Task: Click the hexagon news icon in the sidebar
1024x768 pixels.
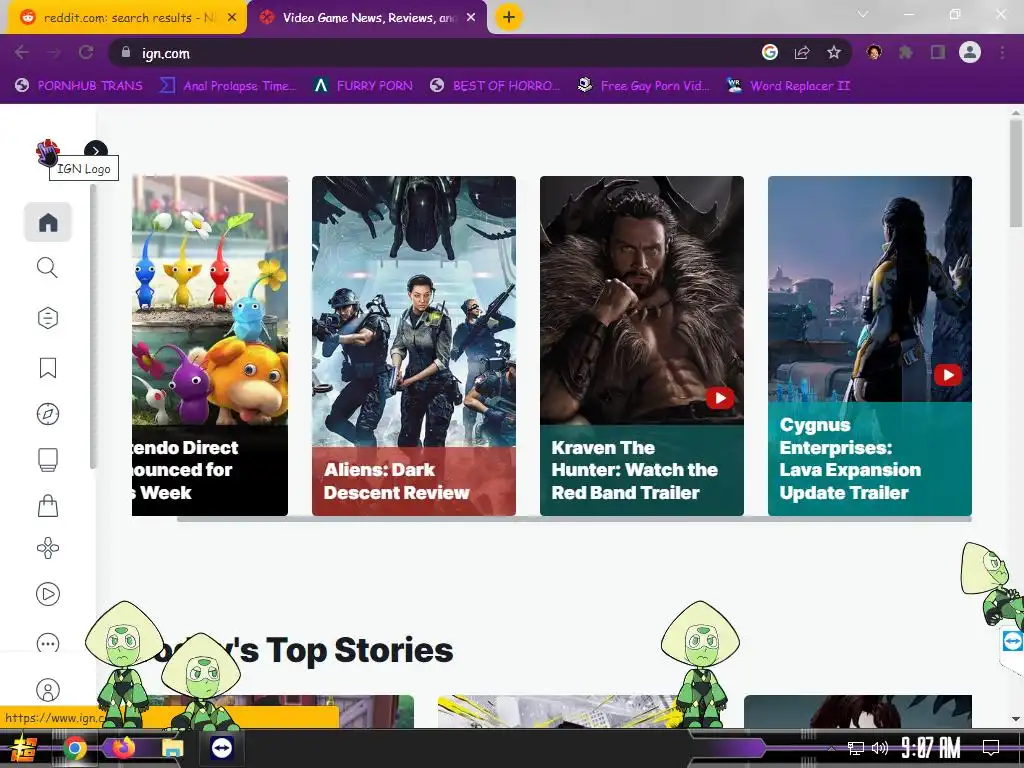Action: (x=48, y=318)
